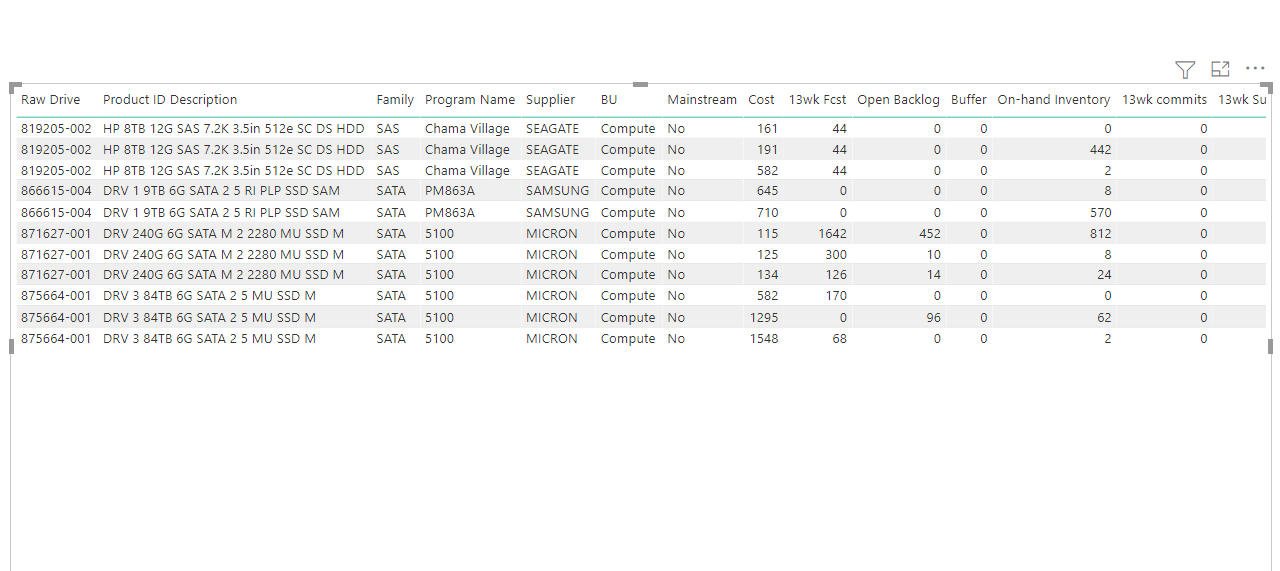Sort by Mainstream column header
This screenshot has height=571, width=1280.
click(702, 100)
